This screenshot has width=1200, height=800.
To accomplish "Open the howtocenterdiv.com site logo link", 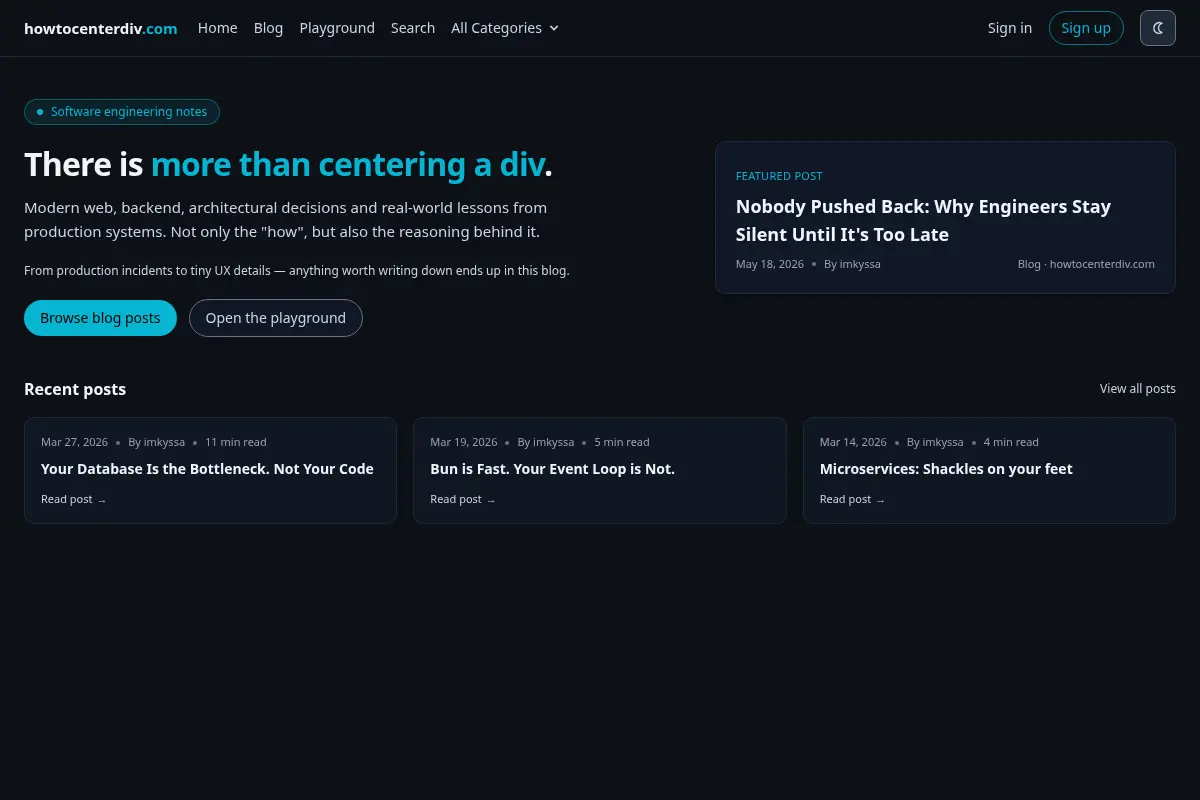I will tap(101, 28).
